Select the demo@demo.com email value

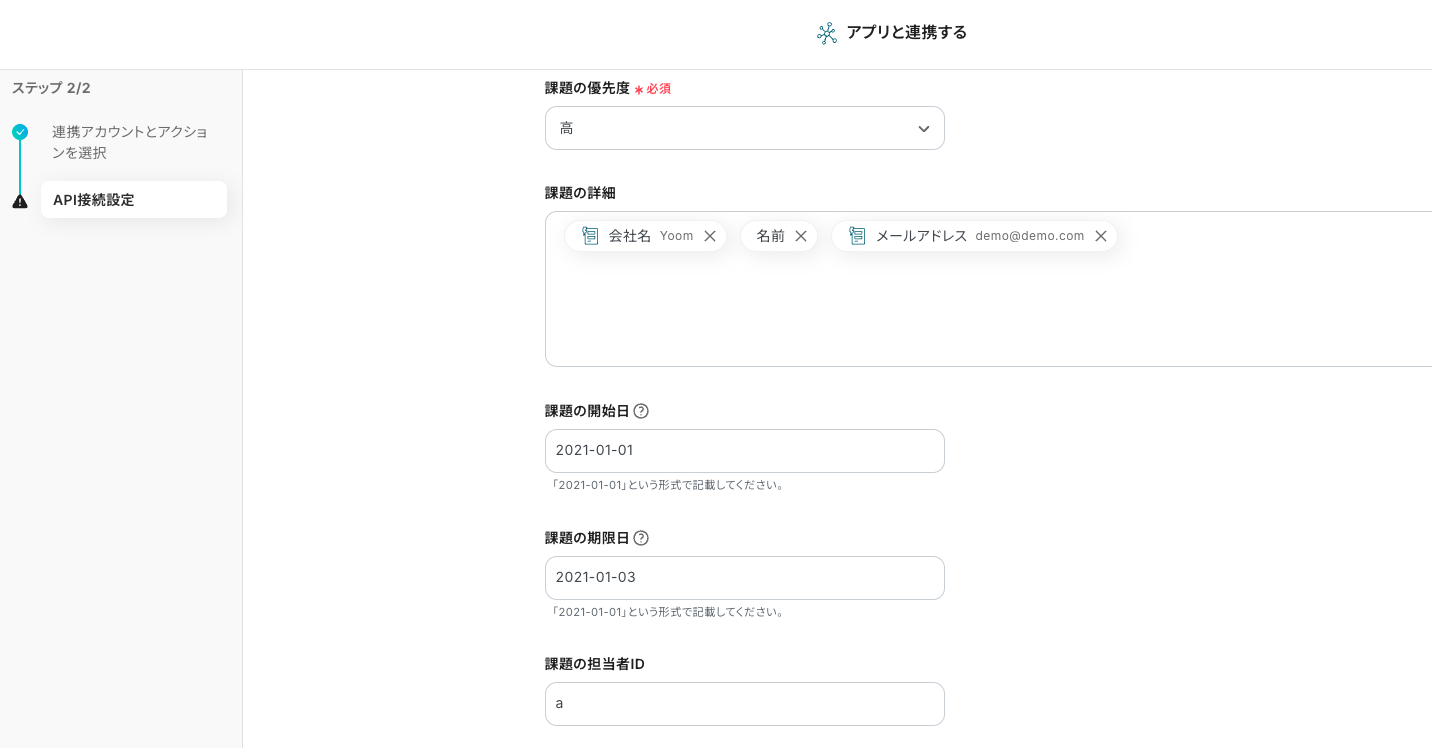coord(1029,236)
